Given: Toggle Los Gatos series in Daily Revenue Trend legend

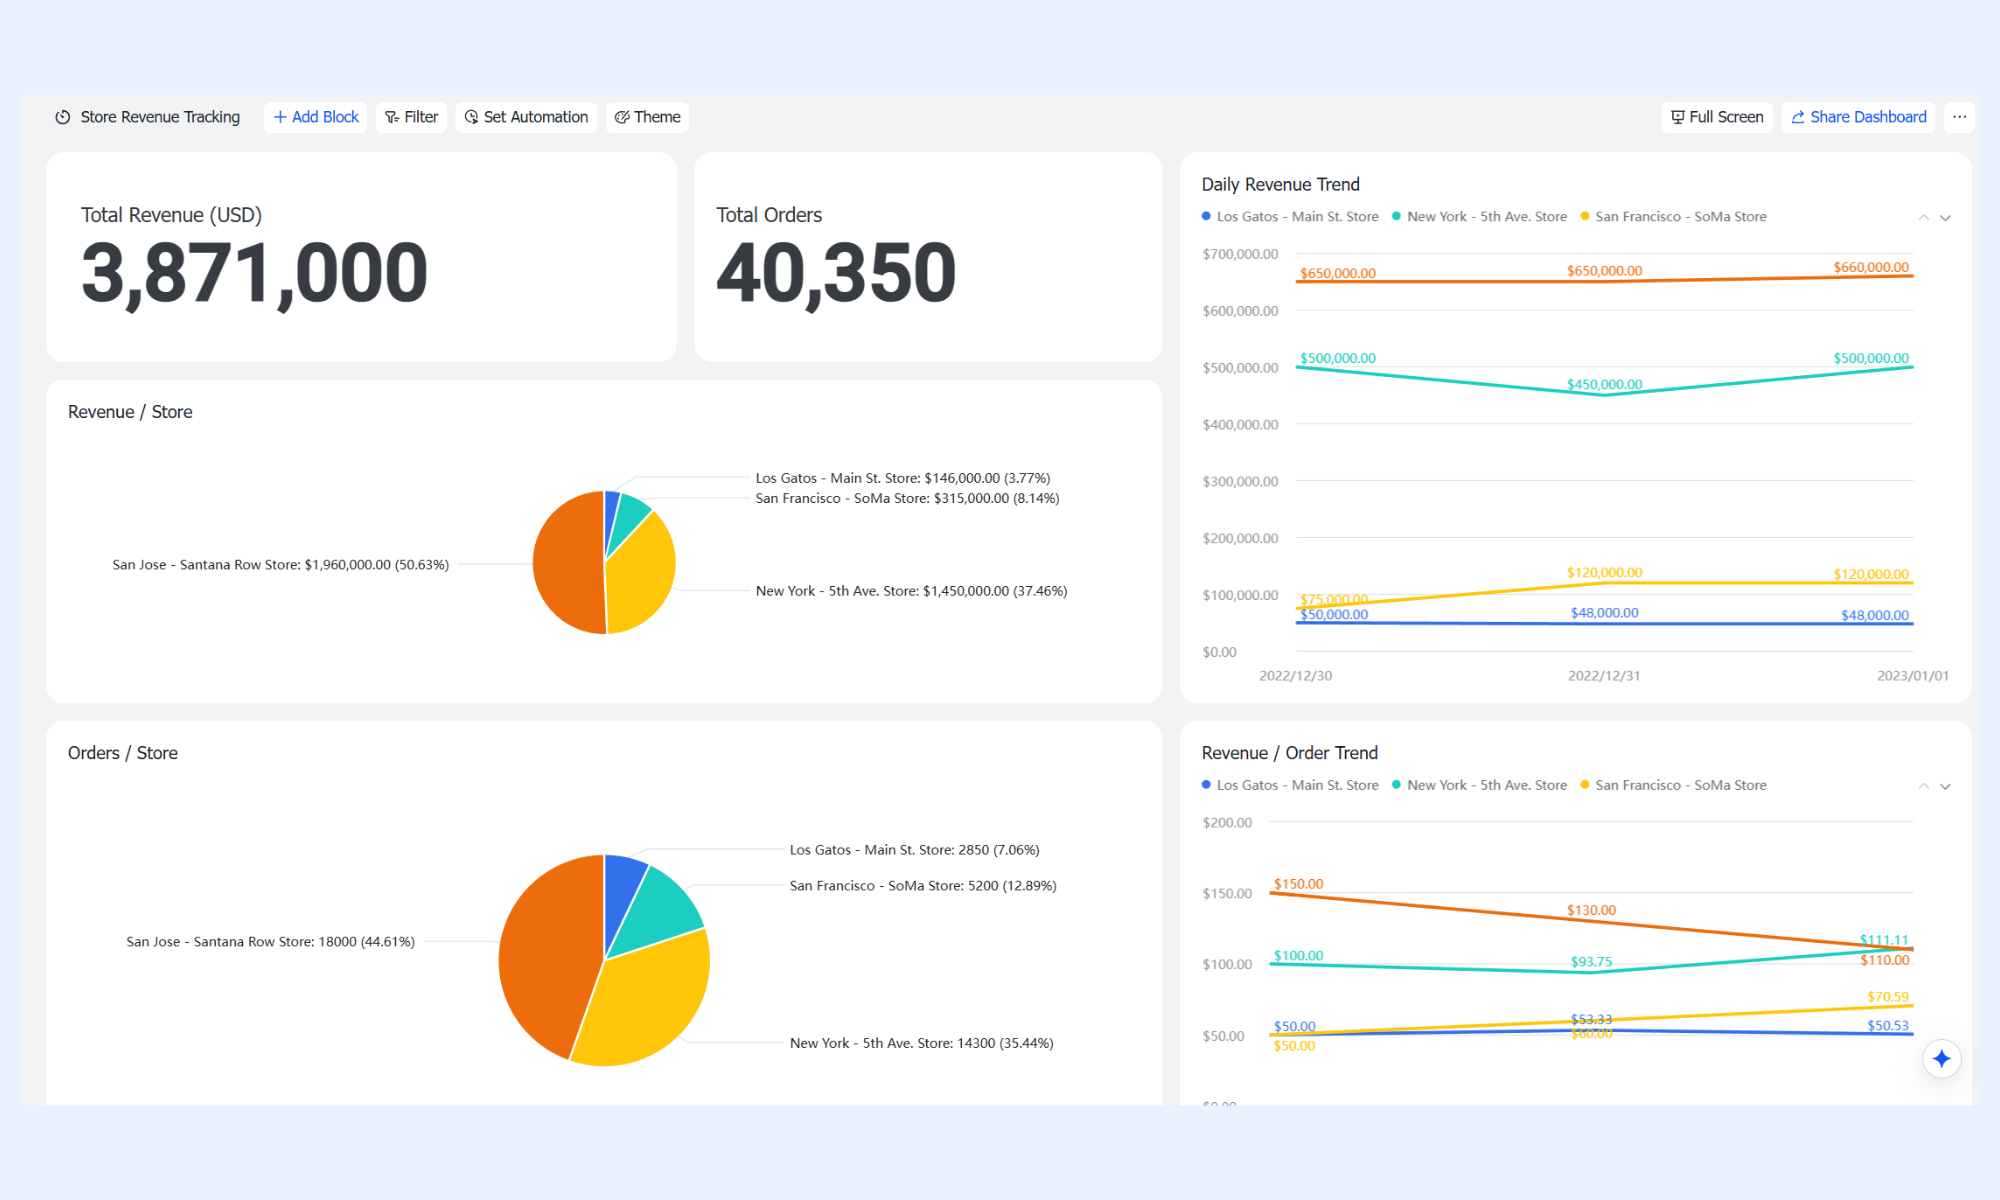Looking at the screenshot, I should [1290, 216].
